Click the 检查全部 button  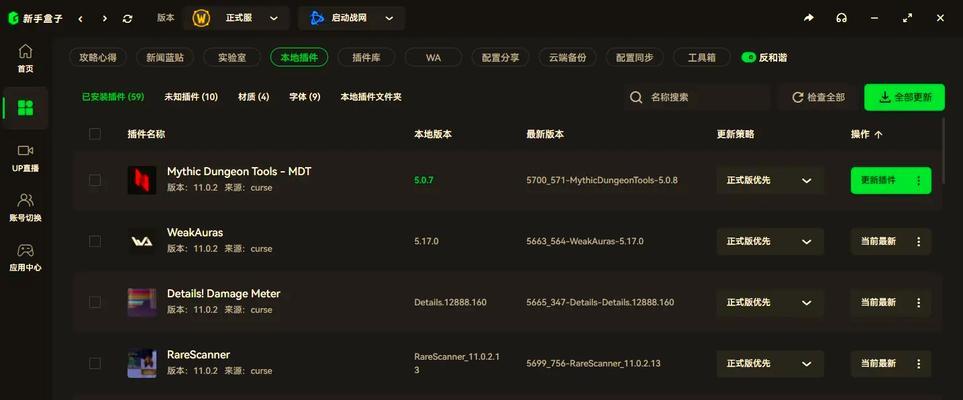coord(818,97)
